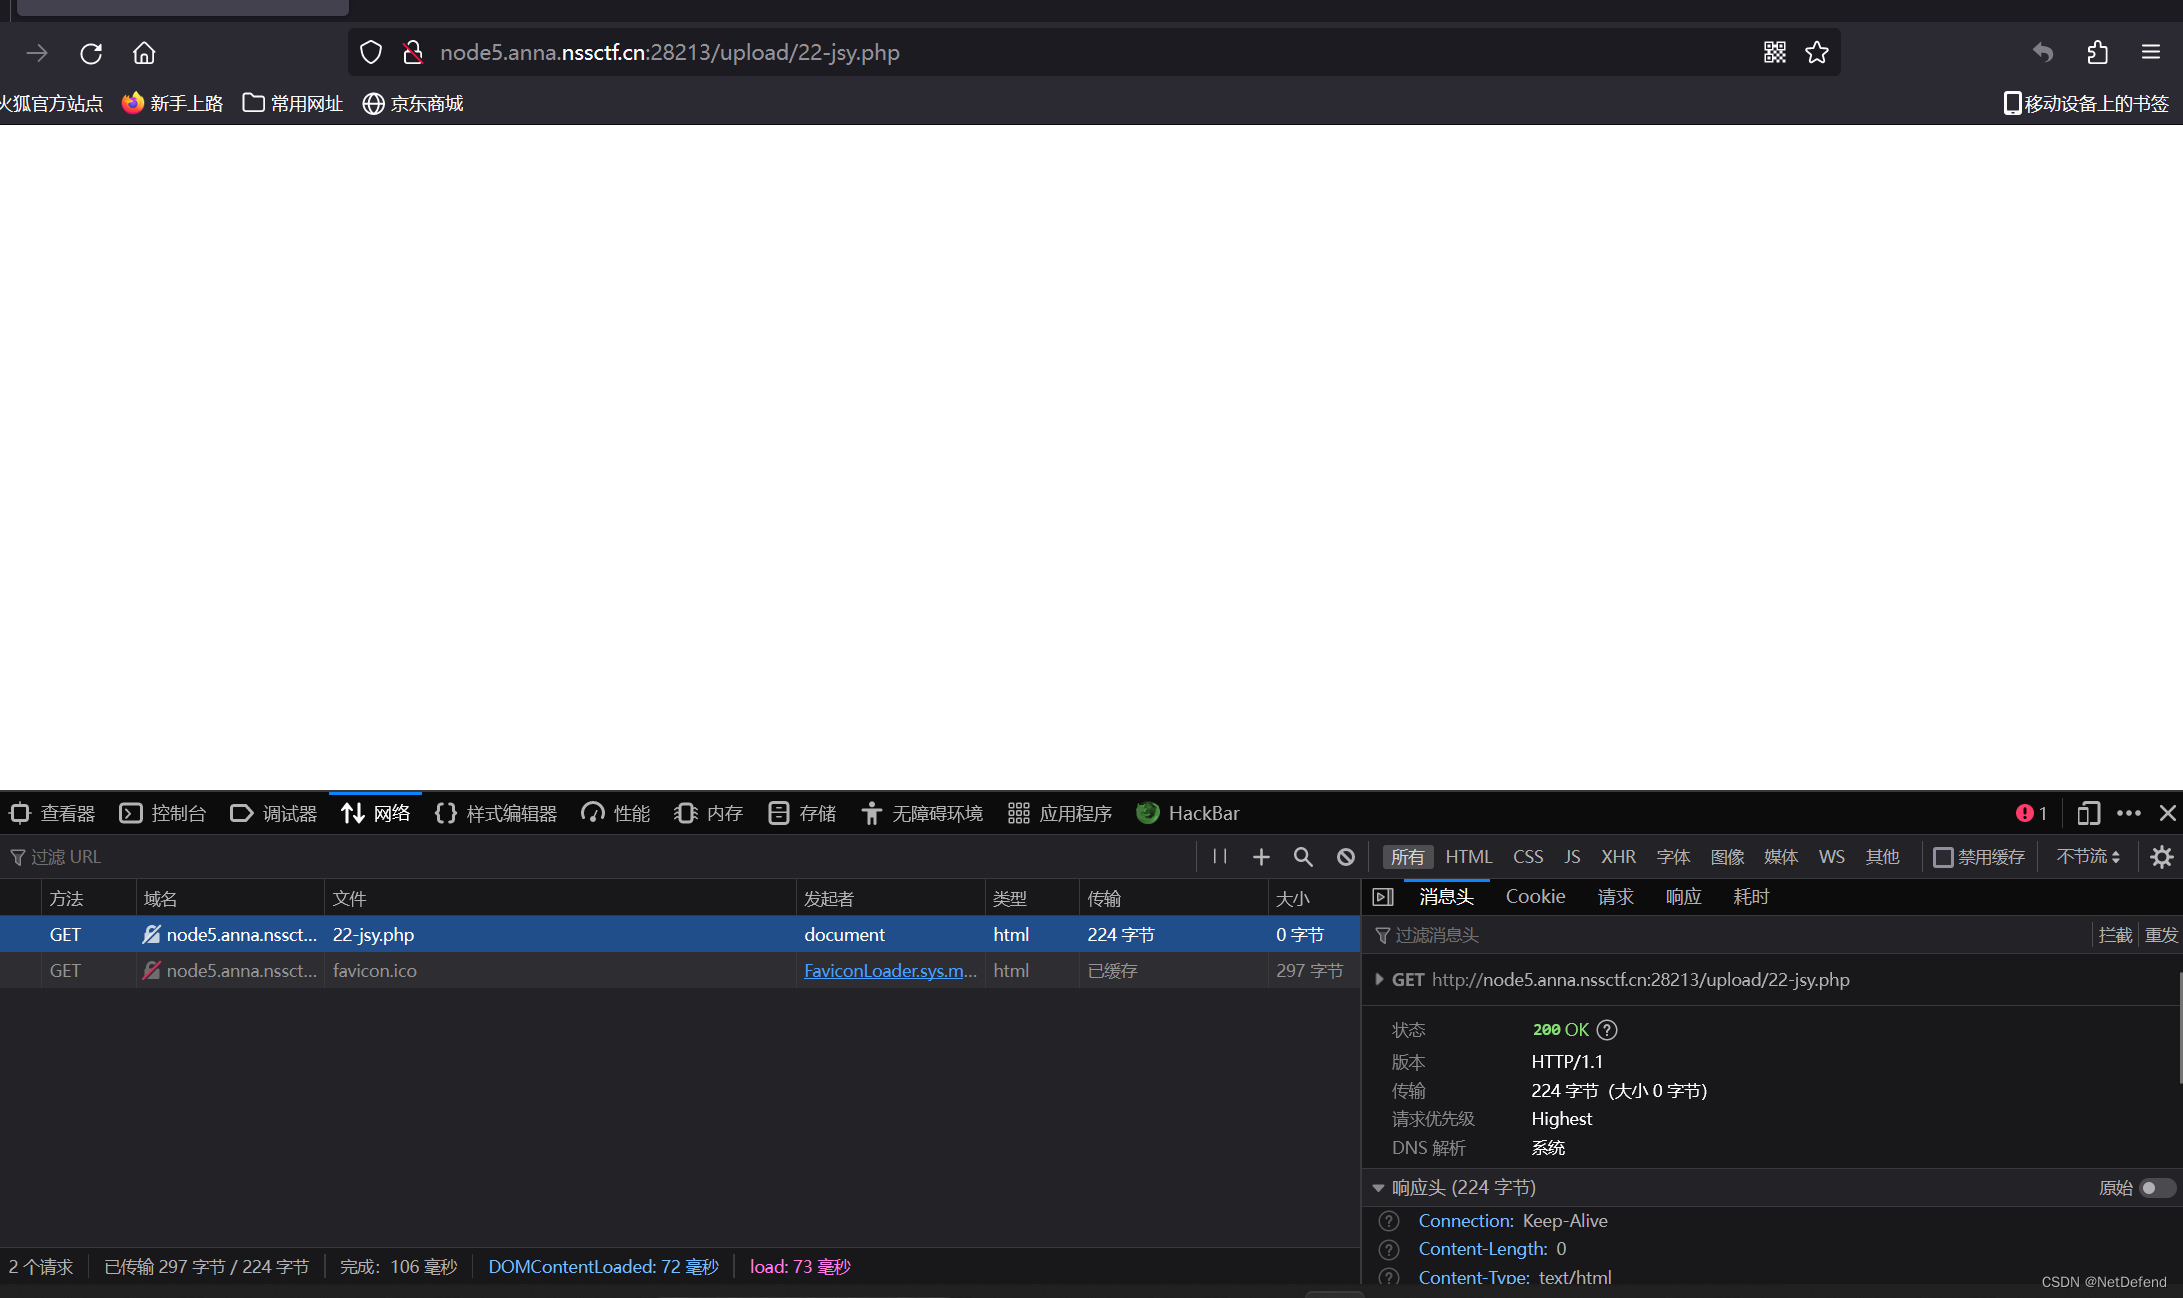Open devtools more options ellipsis
This screenshot has height=1298, width=2183.
(2129, 813)
